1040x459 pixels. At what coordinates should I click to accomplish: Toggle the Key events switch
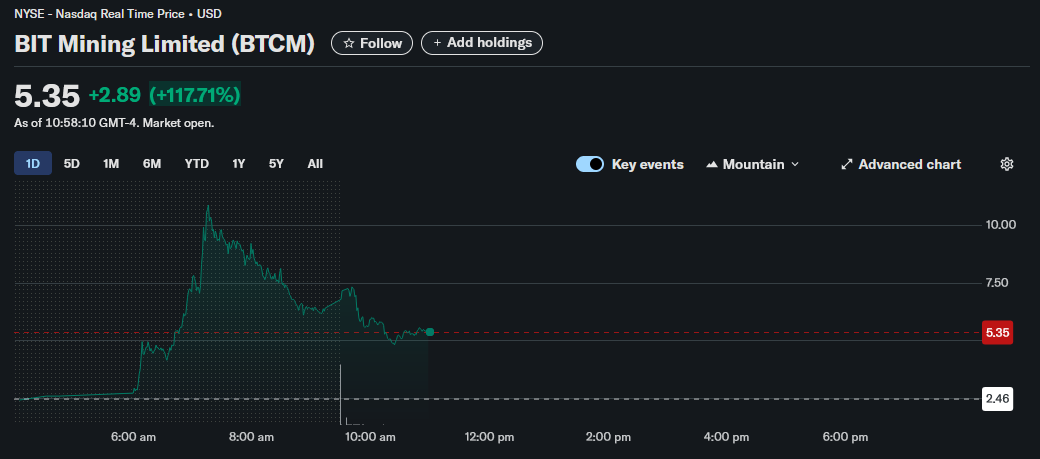(x=590, y=164)
